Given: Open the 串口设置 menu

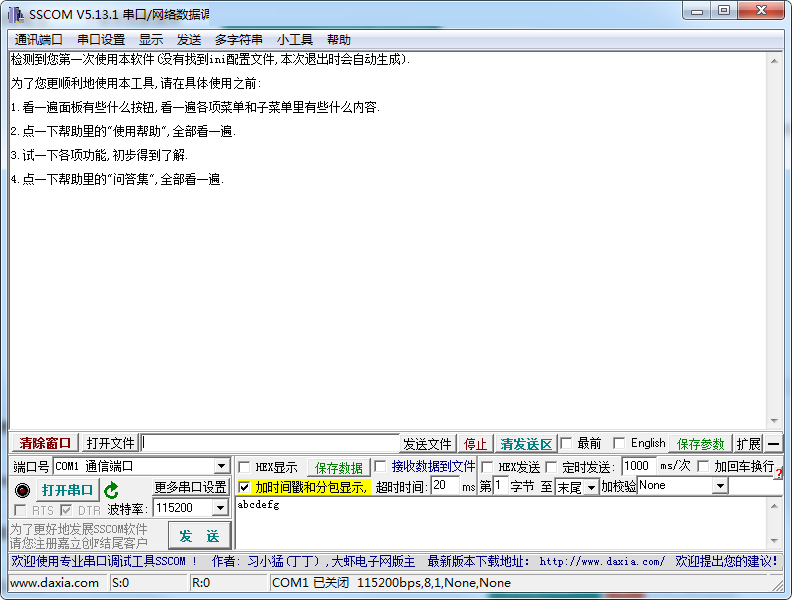Looking at the screenshot, I should pos(101,40).
